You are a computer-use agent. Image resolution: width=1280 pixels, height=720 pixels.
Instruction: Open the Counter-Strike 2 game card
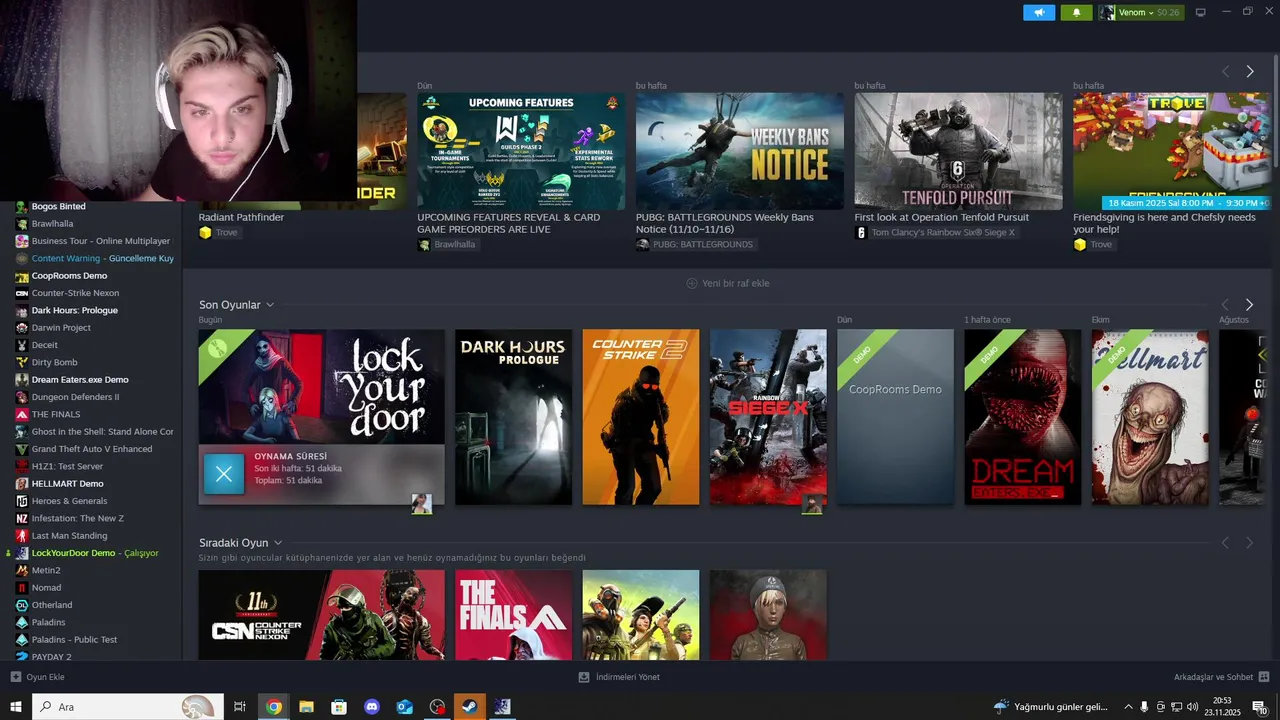click(x=641, y=417)
